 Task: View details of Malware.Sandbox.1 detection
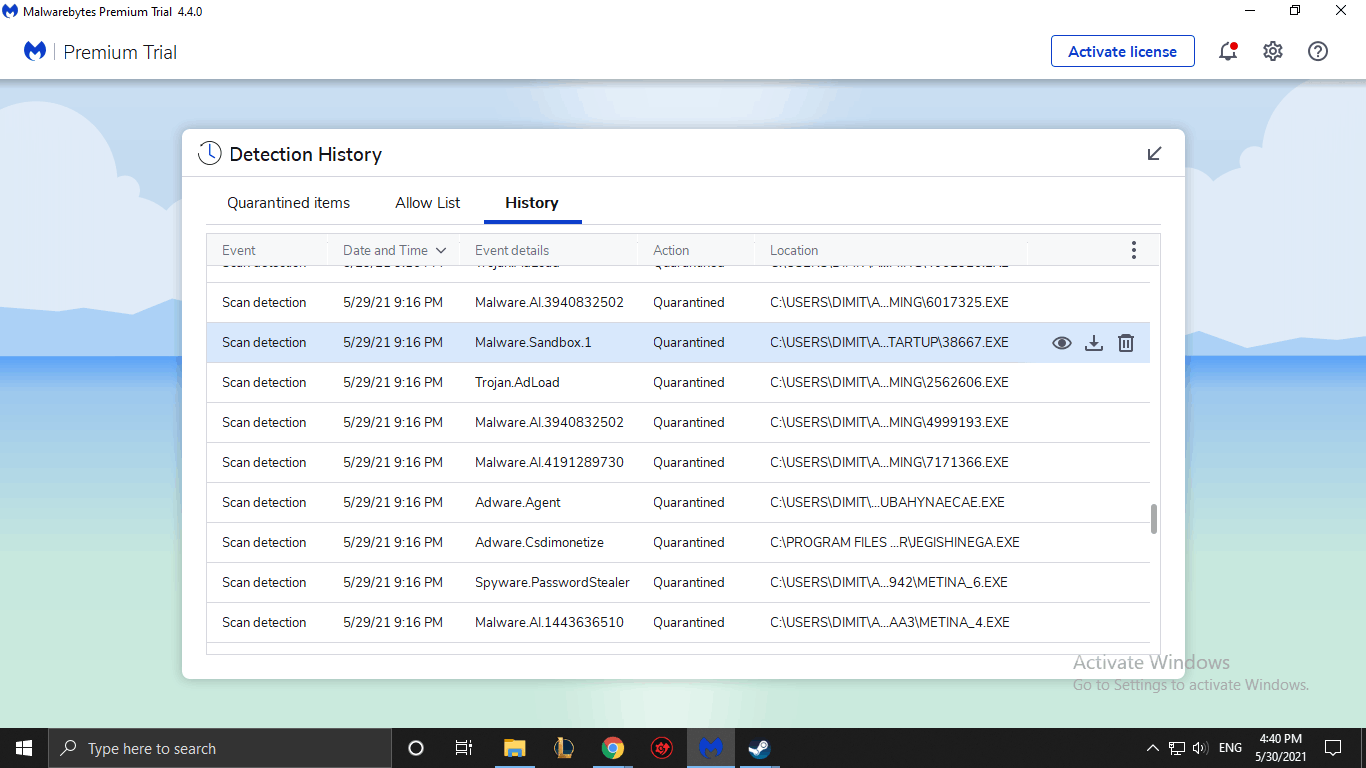[1062, 343]
